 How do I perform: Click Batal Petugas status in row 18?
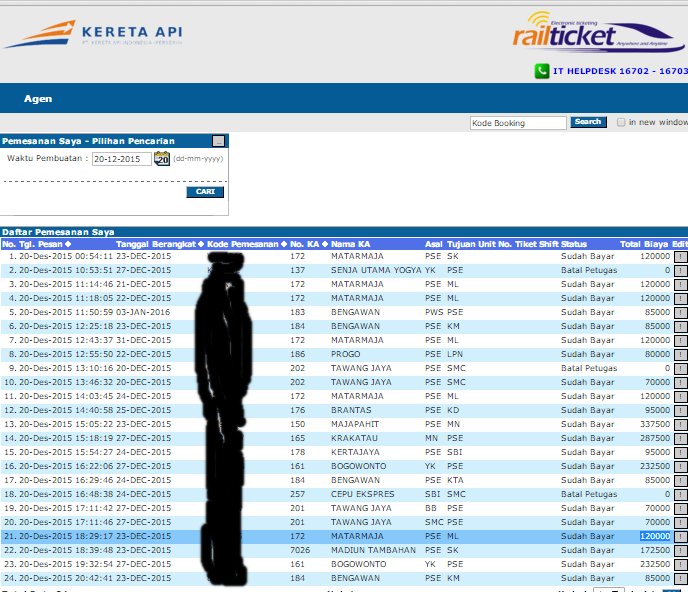[589, 494]
